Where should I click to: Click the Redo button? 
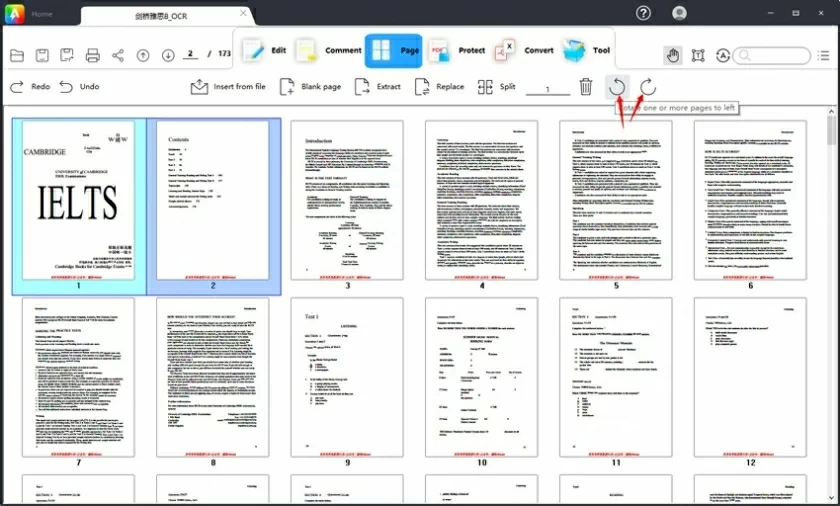pyautogui.click(x=31, y=86)
